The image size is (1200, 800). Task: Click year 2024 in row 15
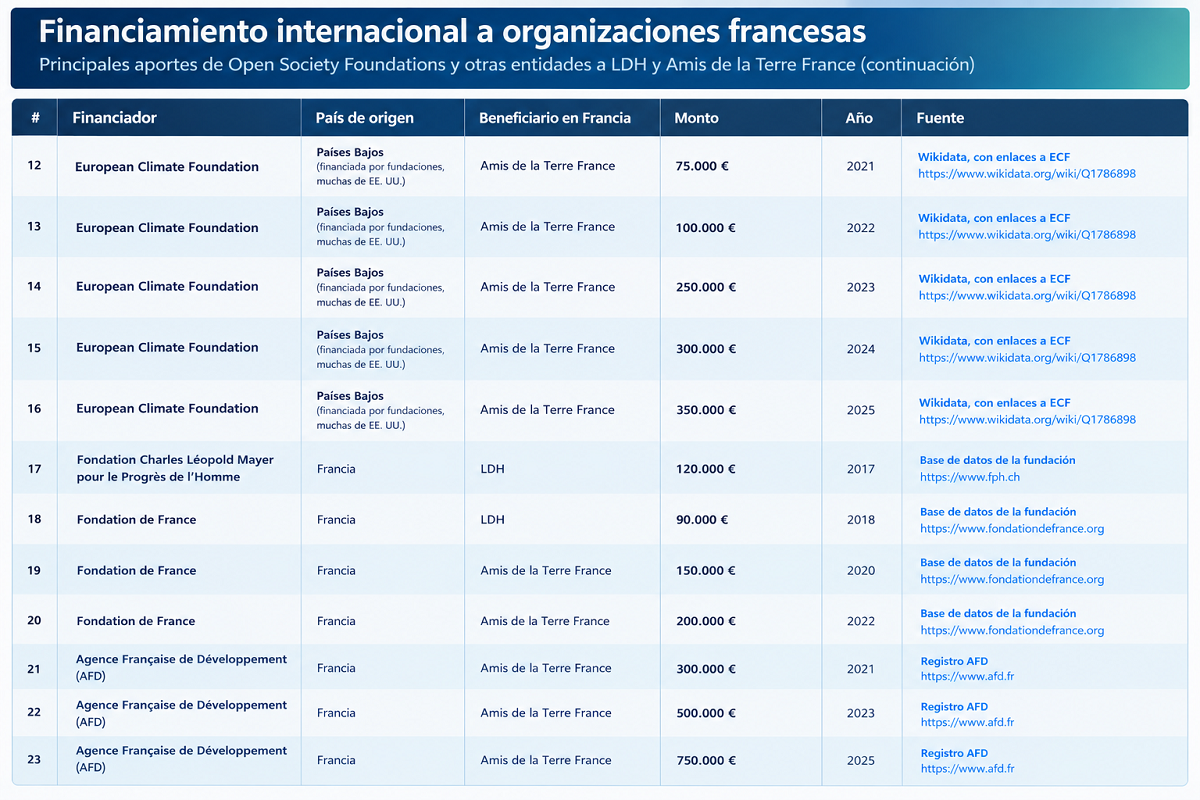point(860,349)
